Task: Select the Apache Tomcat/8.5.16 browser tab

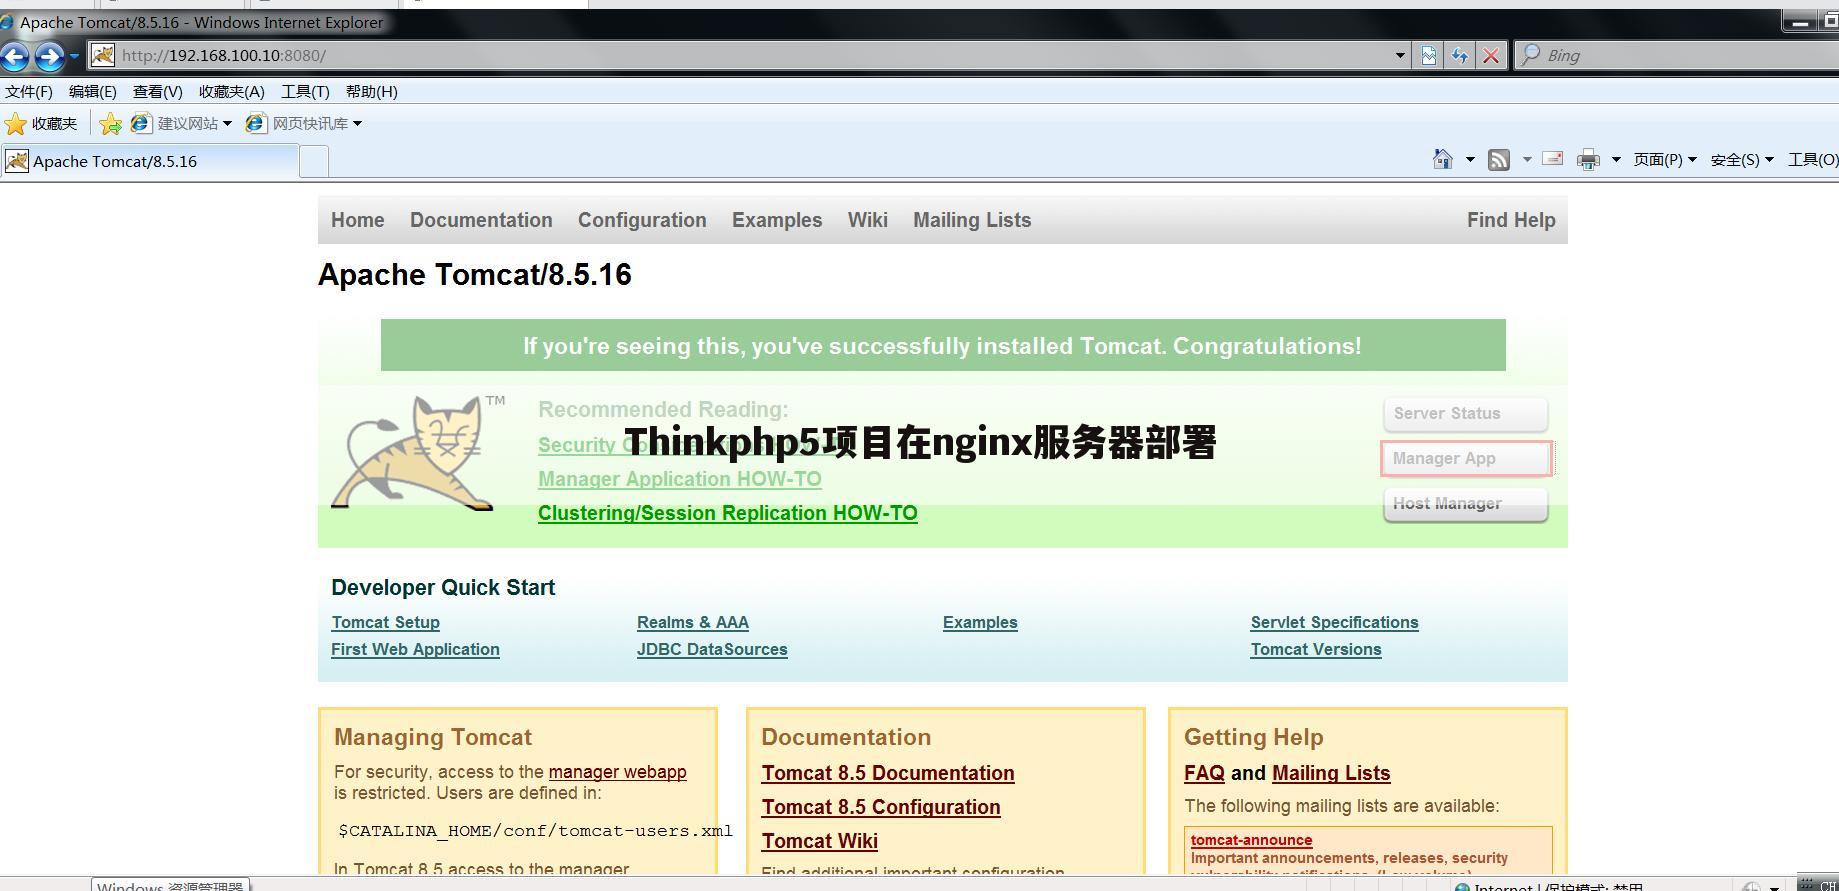Action: 150,161
